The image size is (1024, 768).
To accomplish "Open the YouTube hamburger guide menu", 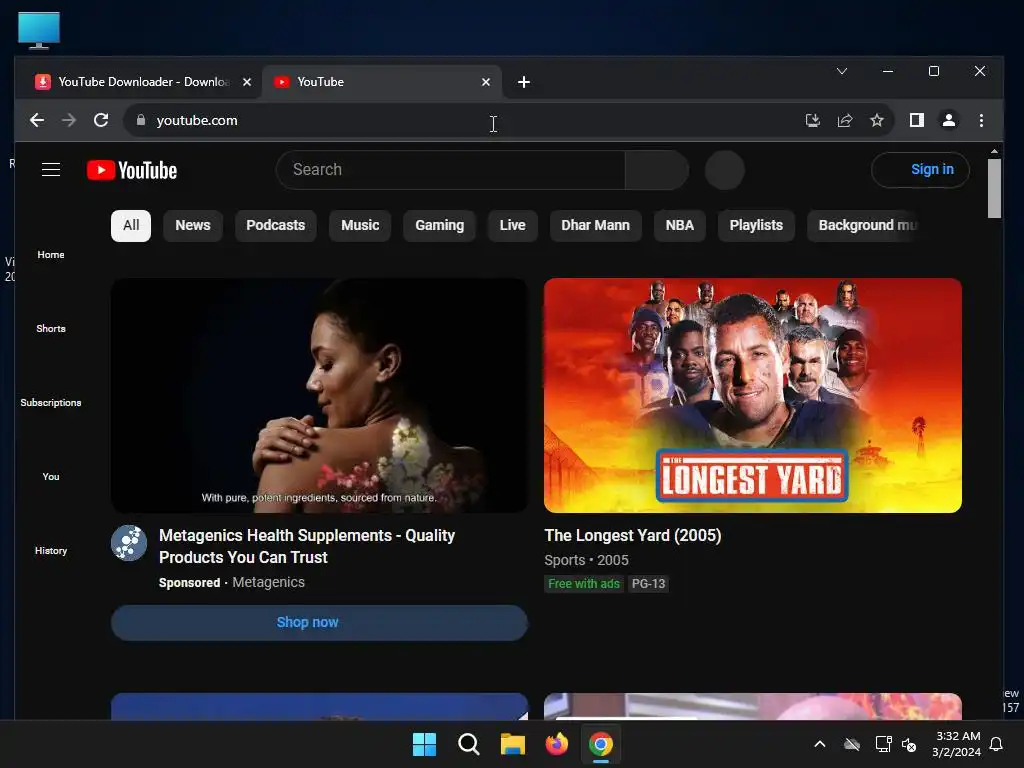I will pos(51,170).
